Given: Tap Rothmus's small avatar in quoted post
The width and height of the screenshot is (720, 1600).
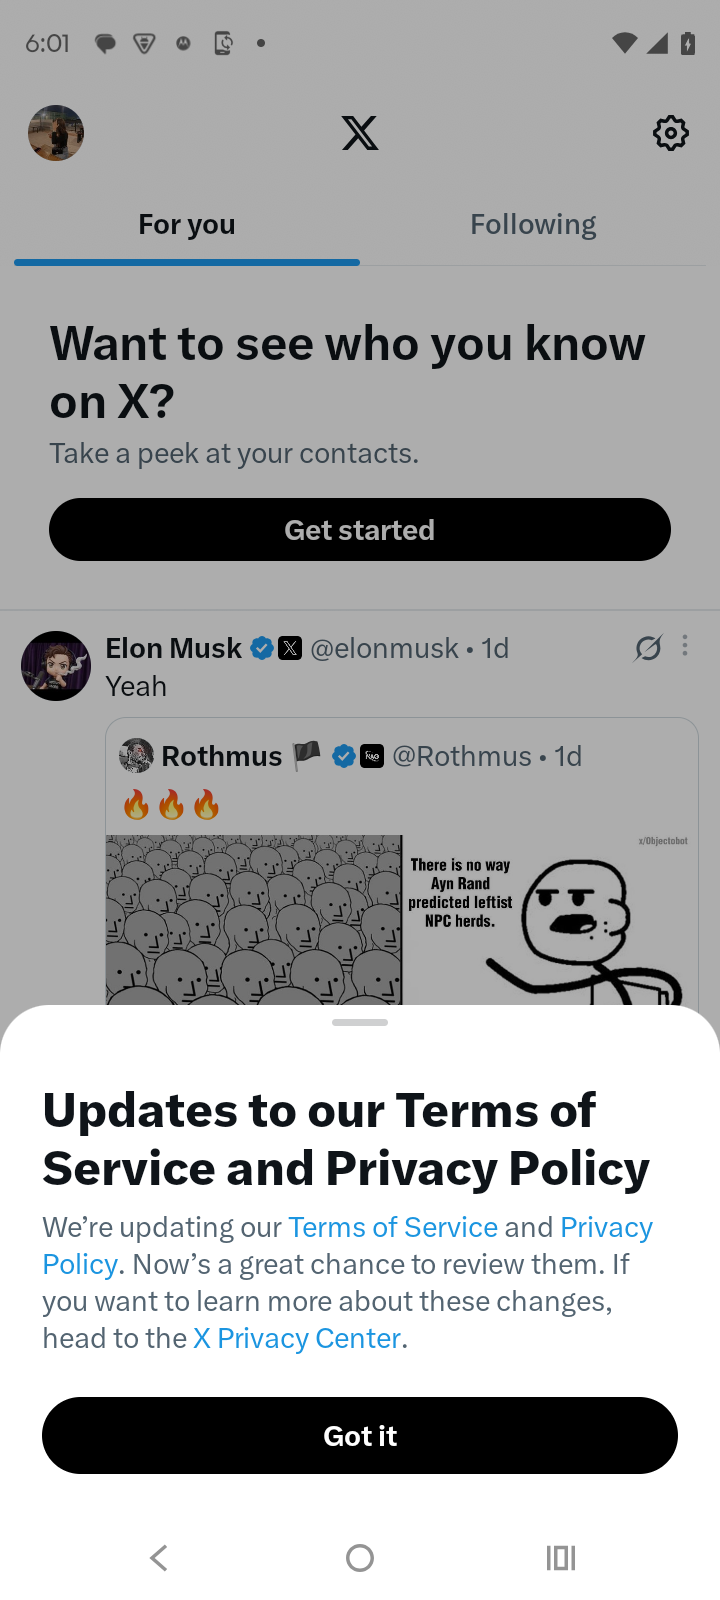Looking at the screenshot, I should (136, 756).
